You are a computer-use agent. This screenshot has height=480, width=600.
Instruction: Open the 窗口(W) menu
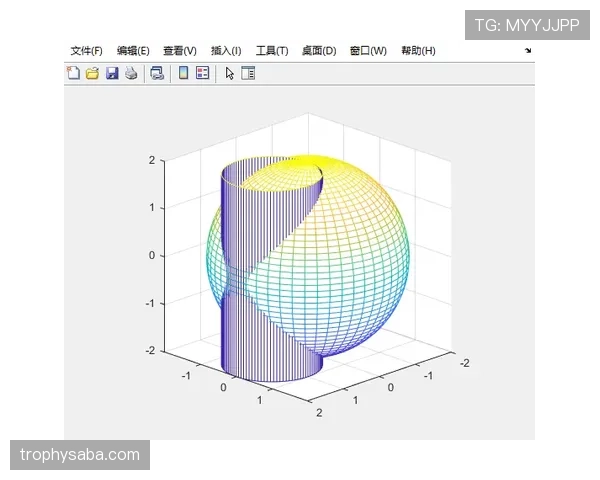click(x=368, y=51)
